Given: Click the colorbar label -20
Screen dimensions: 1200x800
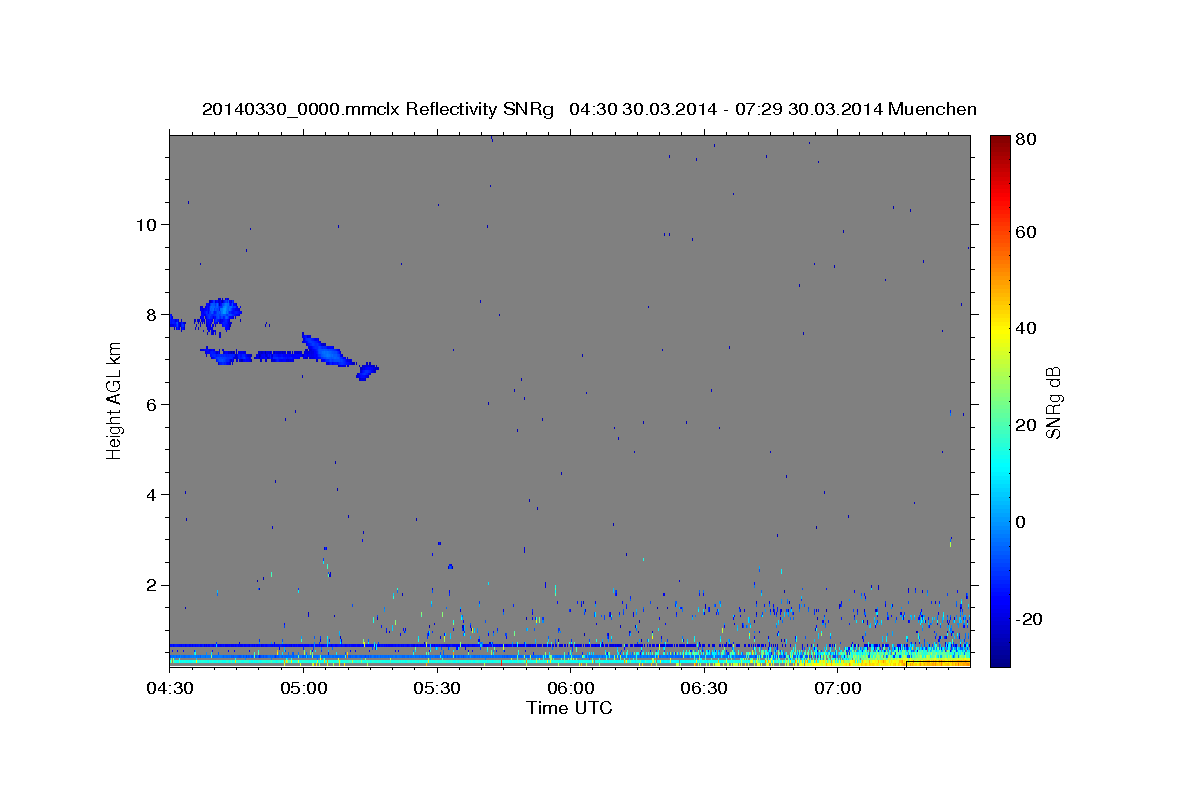Looking at the screenshot, I should click(x=1030, y=619).
